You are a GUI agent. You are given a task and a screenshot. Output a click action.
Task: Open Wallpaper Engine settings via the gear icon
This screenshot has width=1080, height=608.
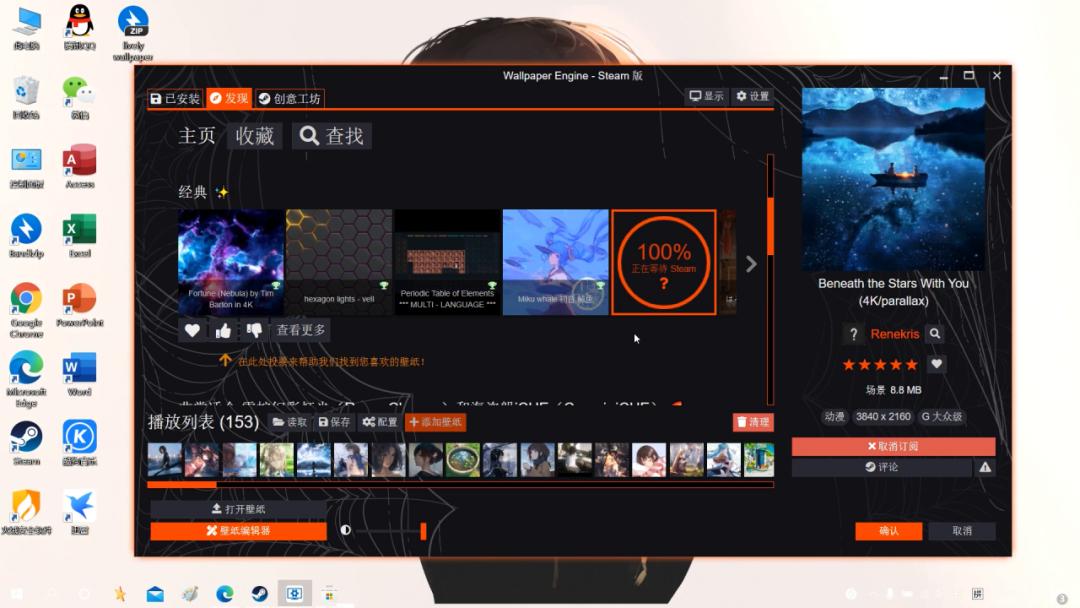[742, 95]
